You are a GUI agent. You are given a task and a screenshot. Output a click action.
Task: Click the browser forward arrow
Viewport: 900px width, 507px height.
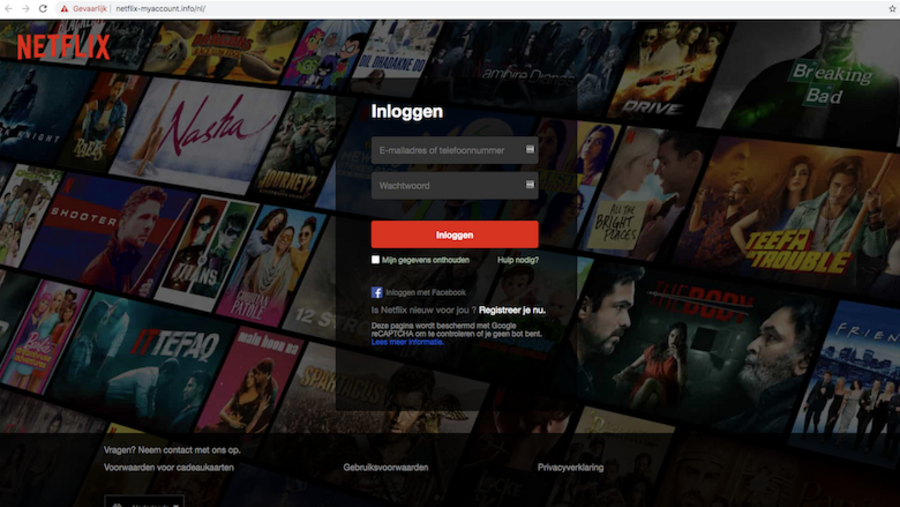26,9
